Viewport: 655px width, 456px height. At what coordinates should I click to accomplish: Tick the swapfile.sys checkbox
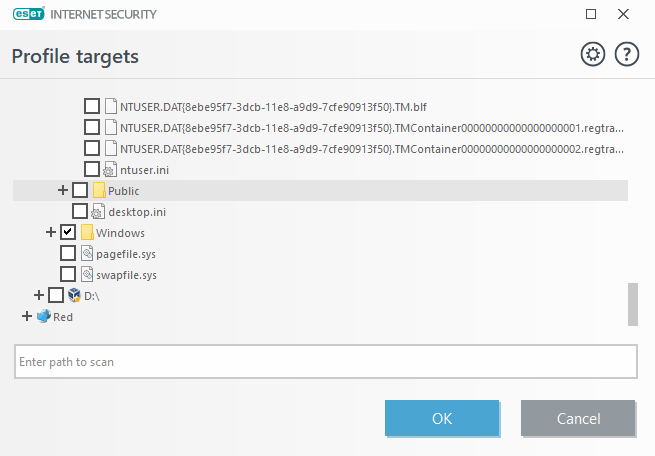pos(68,274)
